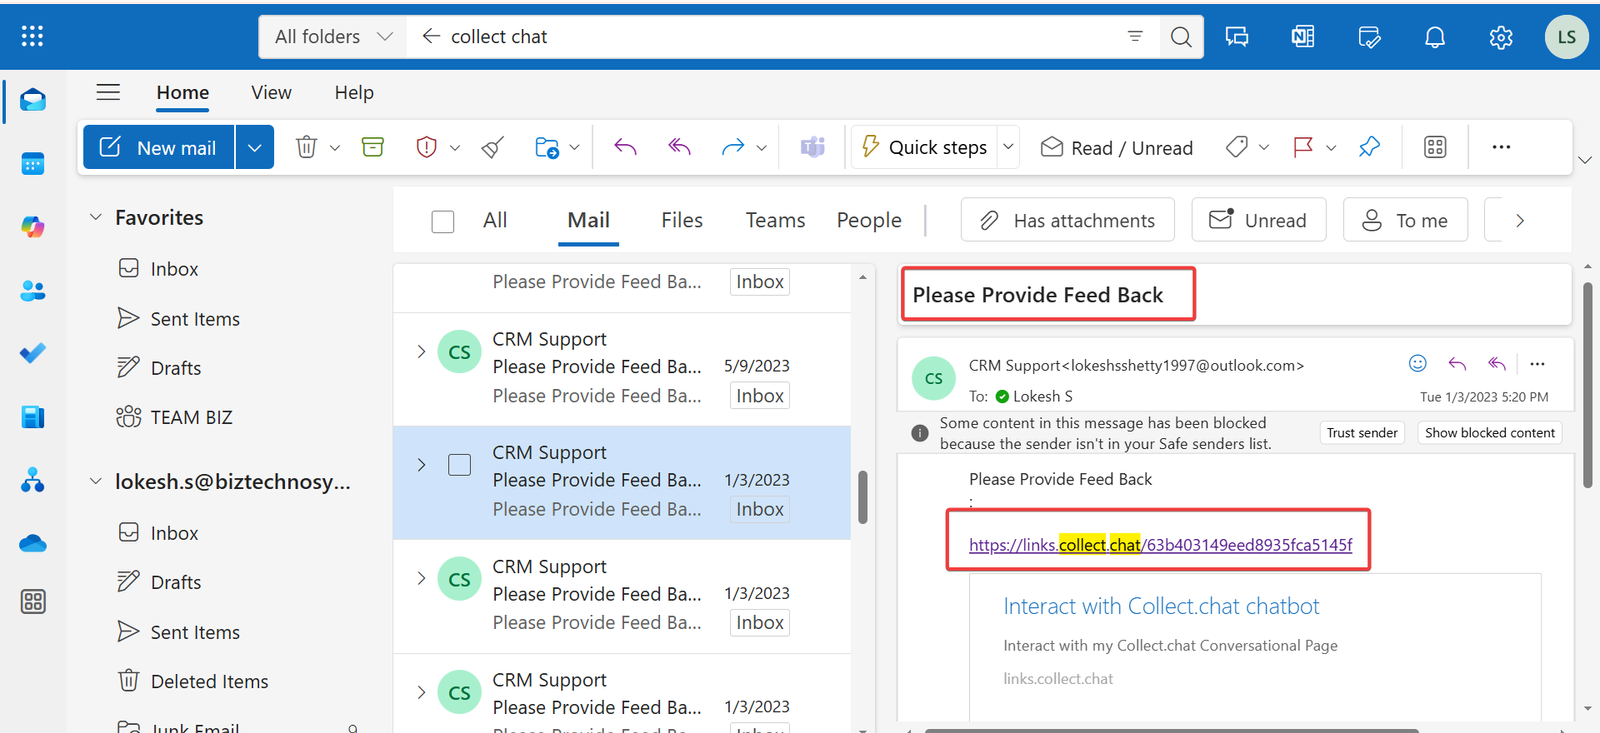The image size is (1600, 733).
Task: React with the smiley emoji icon
Action: [x=1417, y=364]
